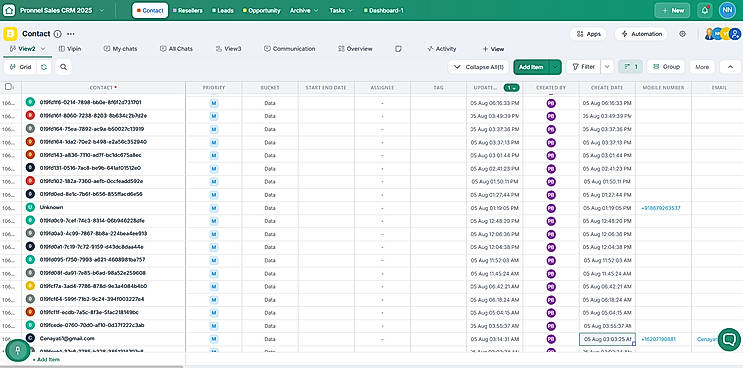Open Updated column sort badge dropdown
743x368 pixels.
point(511,88)
